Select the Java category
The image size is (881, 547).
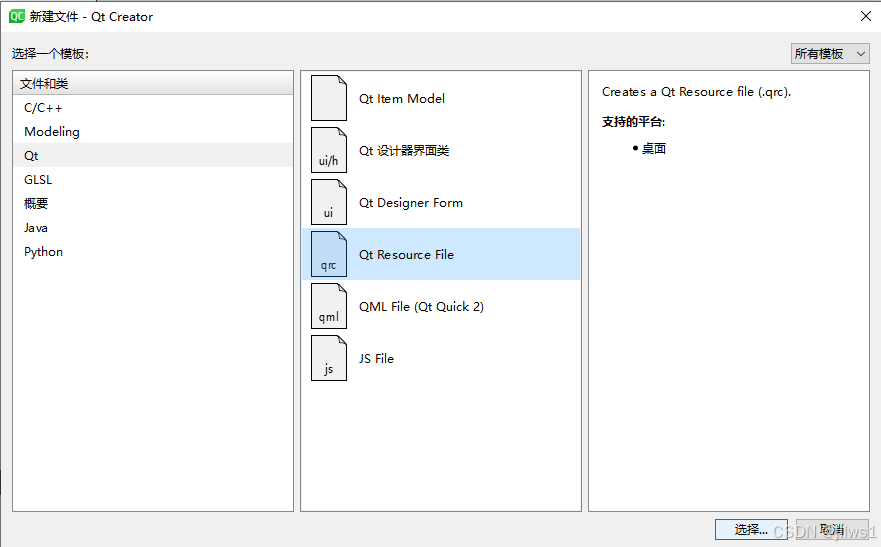click(153, 227)
